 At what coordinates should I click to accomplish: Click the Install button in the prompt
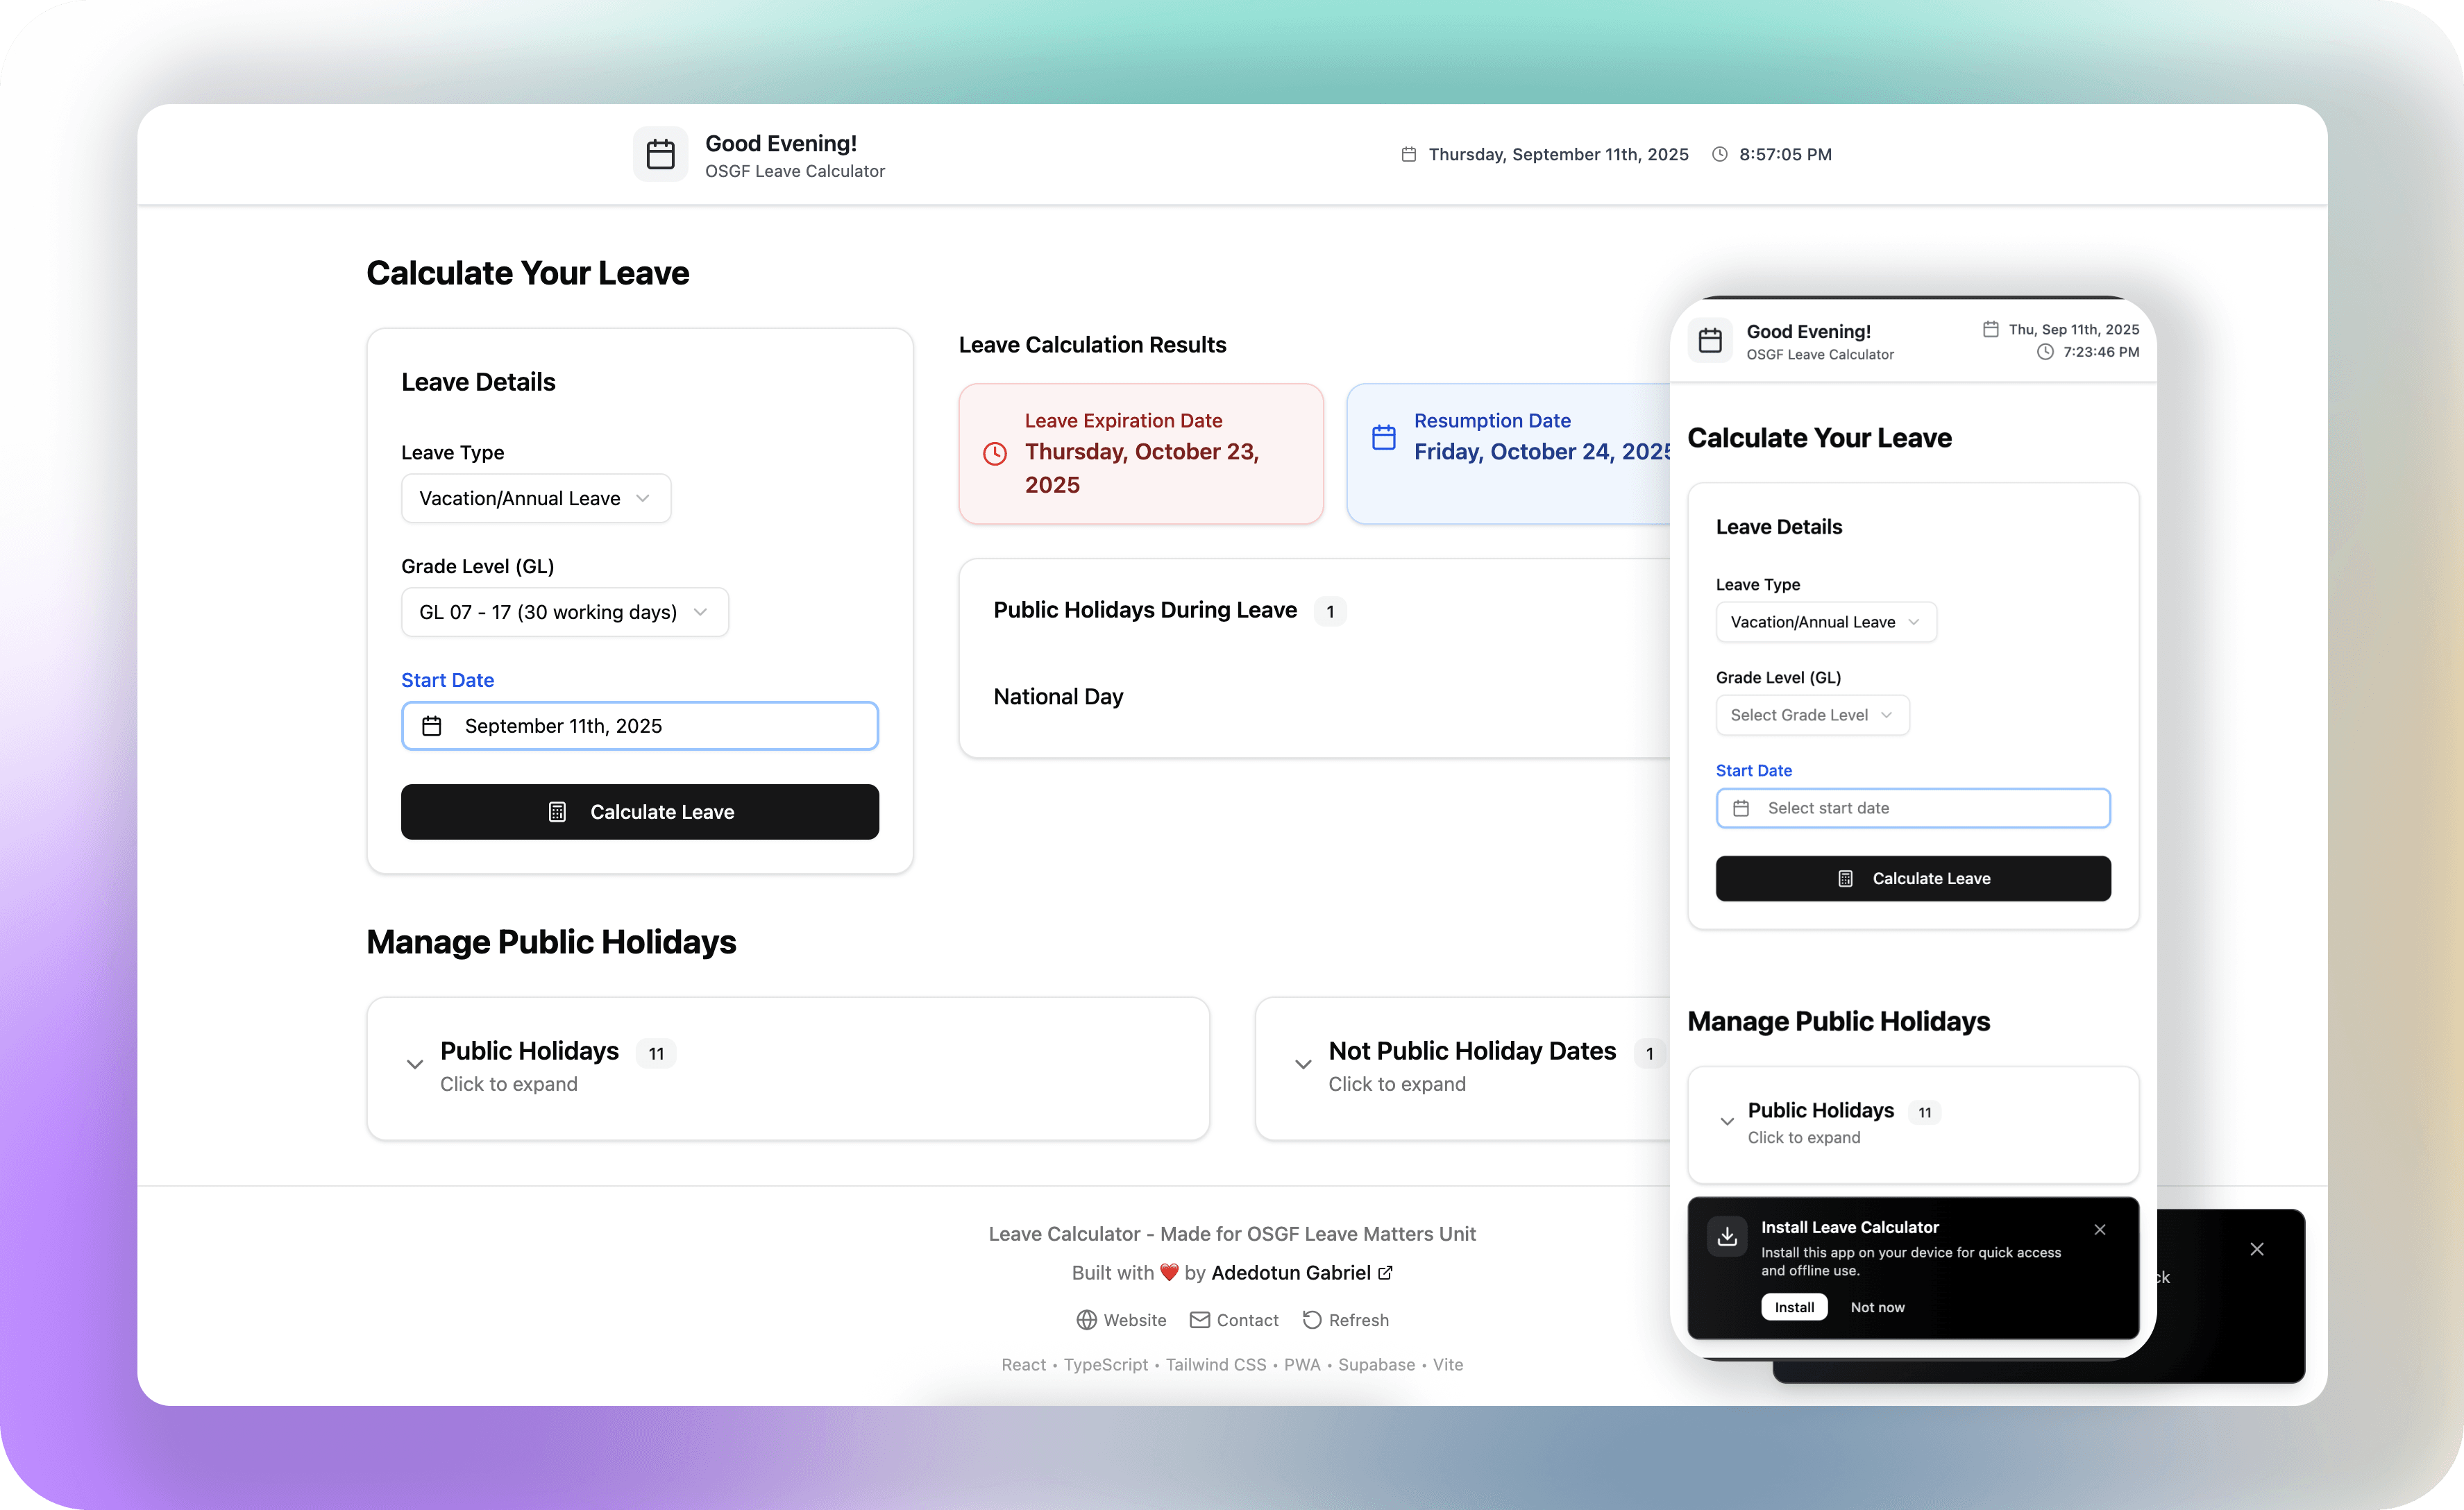1794,1307
